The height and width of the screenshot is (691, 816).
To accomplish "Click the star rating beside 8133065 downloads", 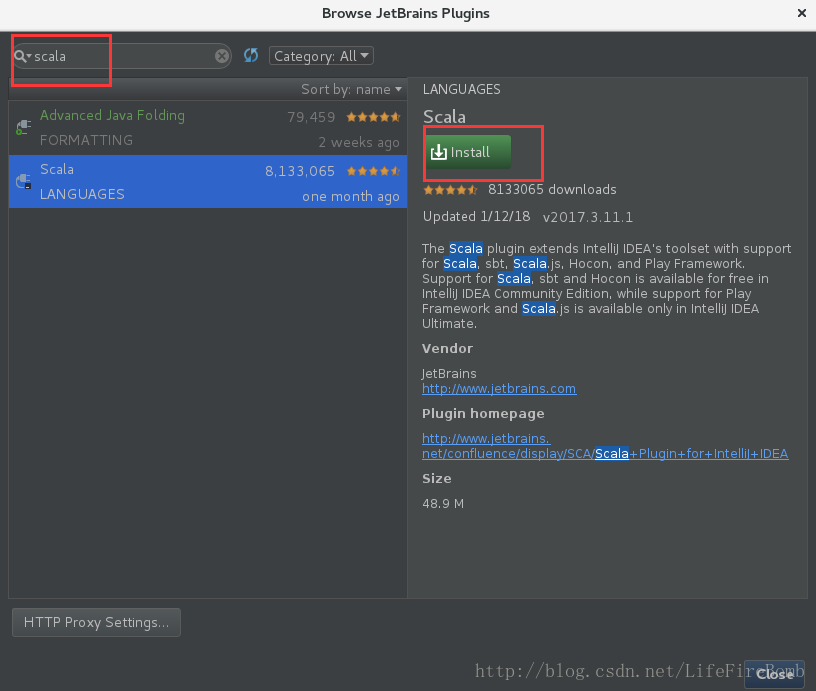I will [450, 190].
